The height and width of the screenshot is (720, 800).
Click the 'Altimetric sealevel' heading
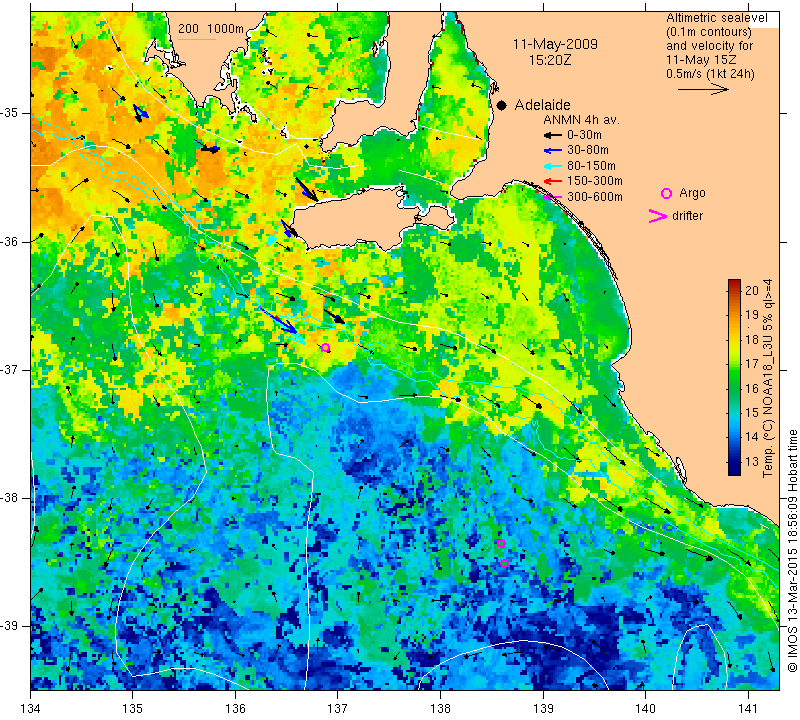(x=717, y=18)
